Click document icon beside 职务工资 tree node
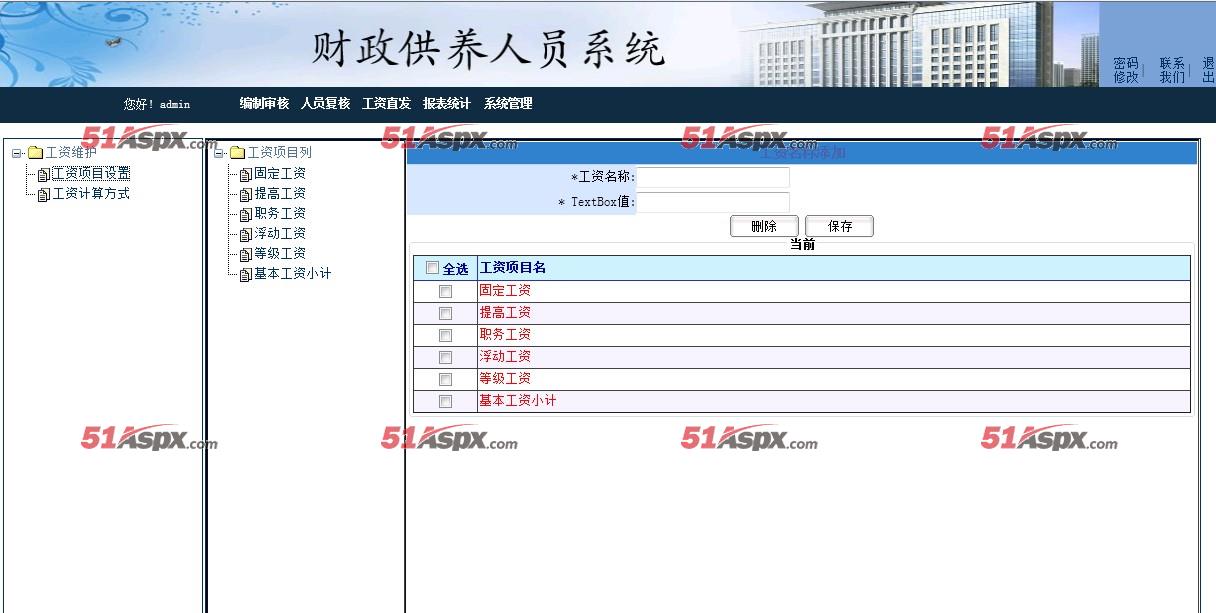Image resolution: width=1216 pixels, height=613 pixels. (246, 214)
